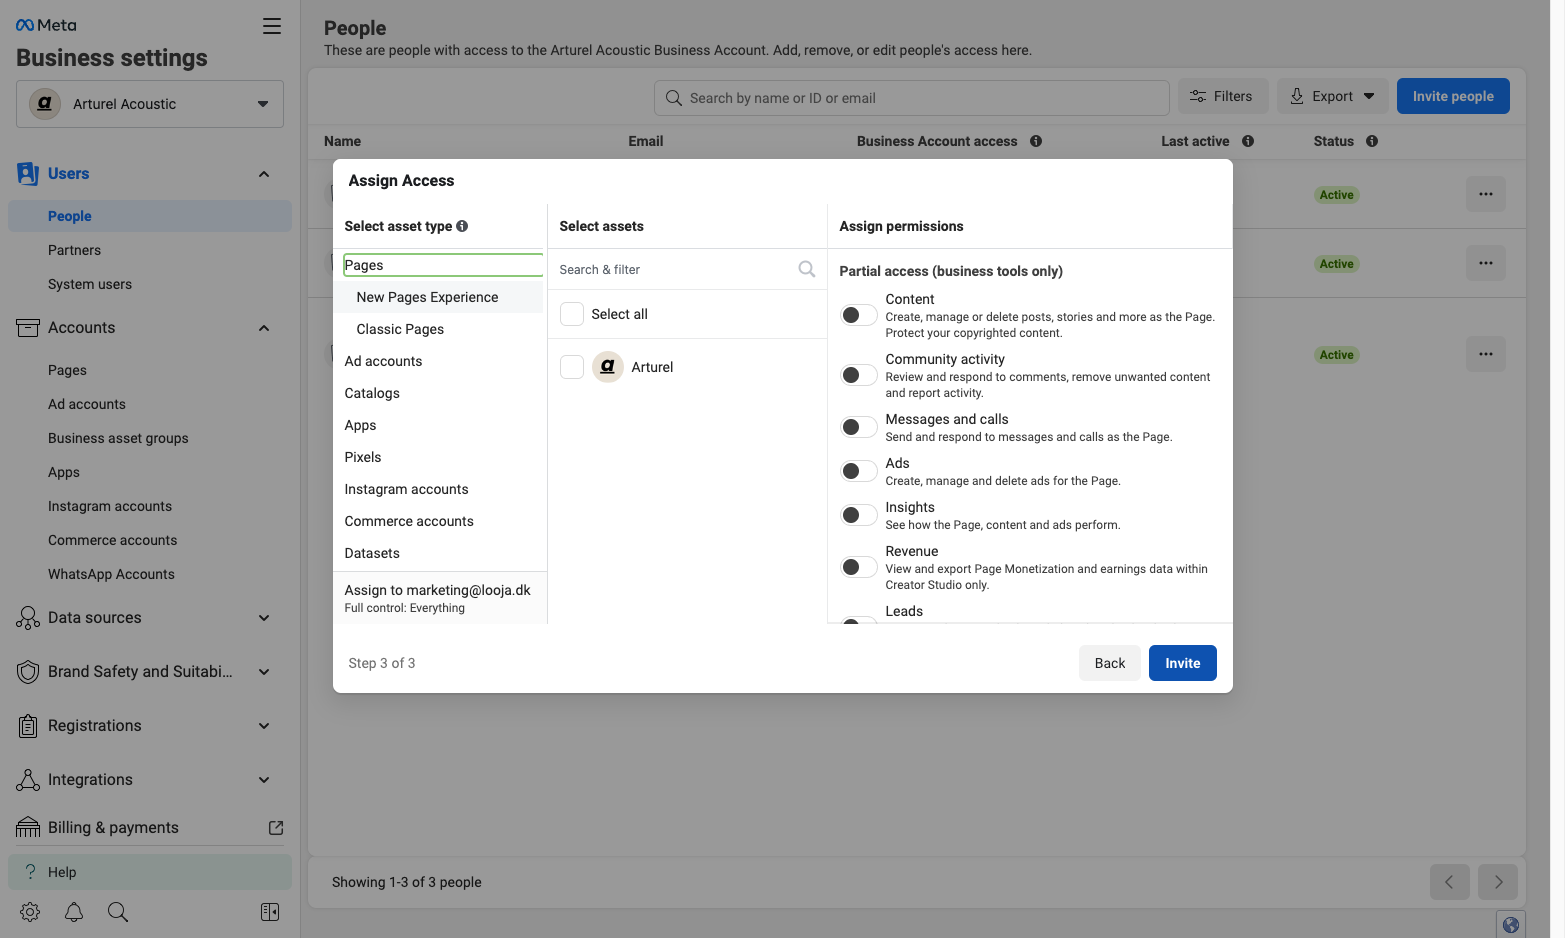Image resolution: width=1565 pixels, height=938 pixels.
Task: Click info icon next to Last active
Action: 1248,141
